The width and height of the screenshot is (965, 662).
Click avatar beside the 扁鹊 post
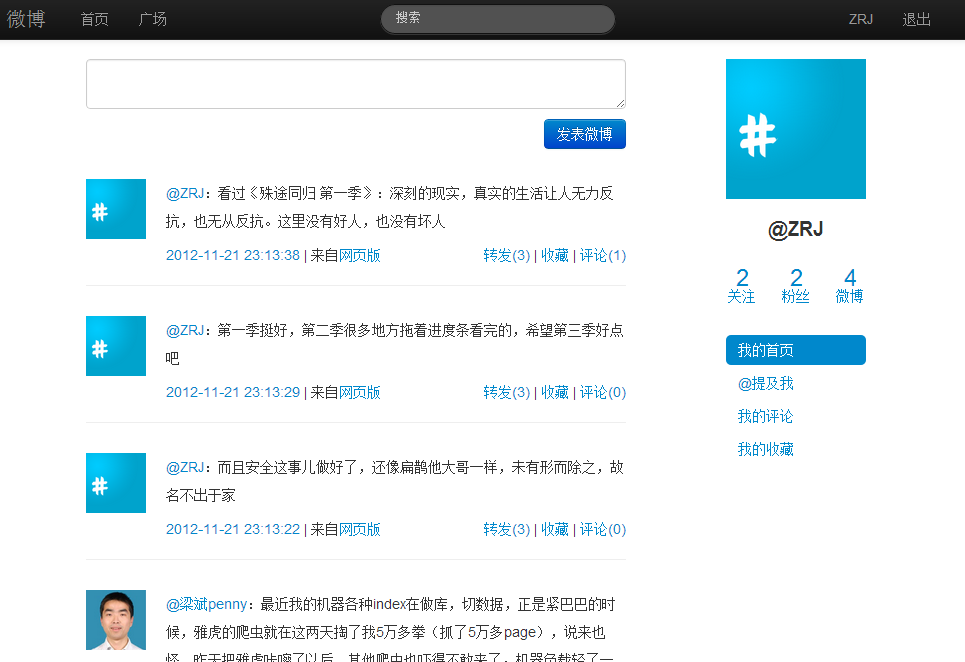[116, 483]
